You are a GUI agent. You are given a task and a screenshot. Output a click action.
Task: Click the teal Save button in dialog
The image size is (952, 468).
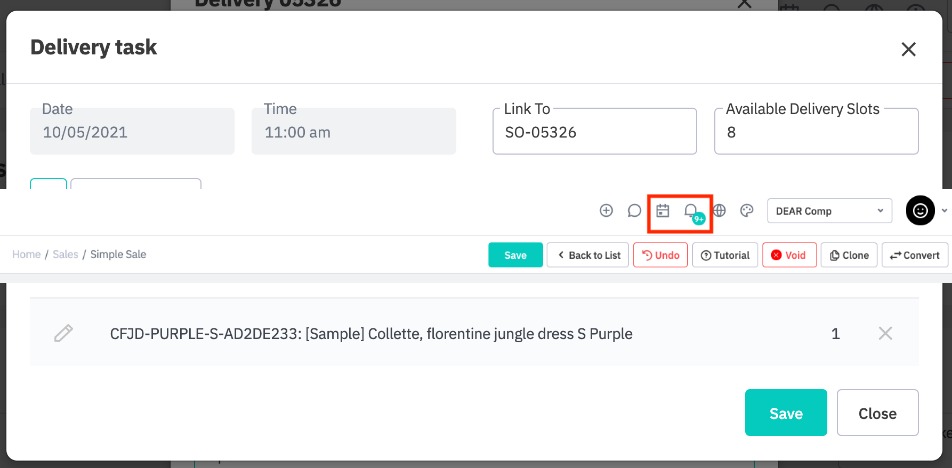click(785, 413)
